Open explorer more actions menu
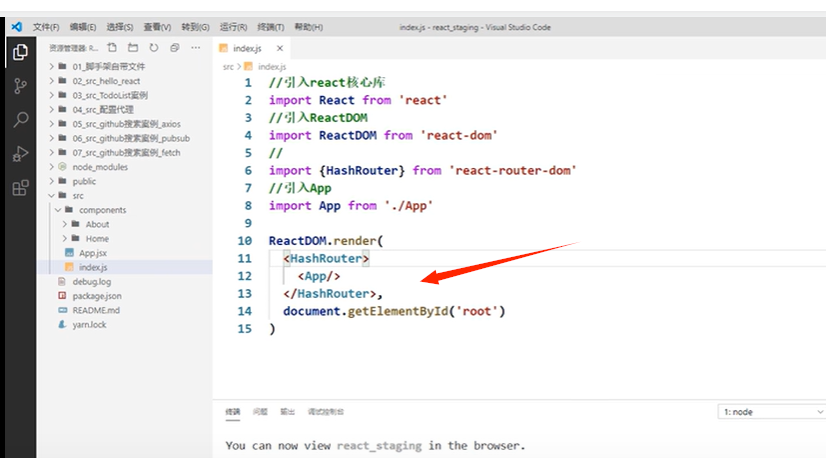 coord(195,47)
